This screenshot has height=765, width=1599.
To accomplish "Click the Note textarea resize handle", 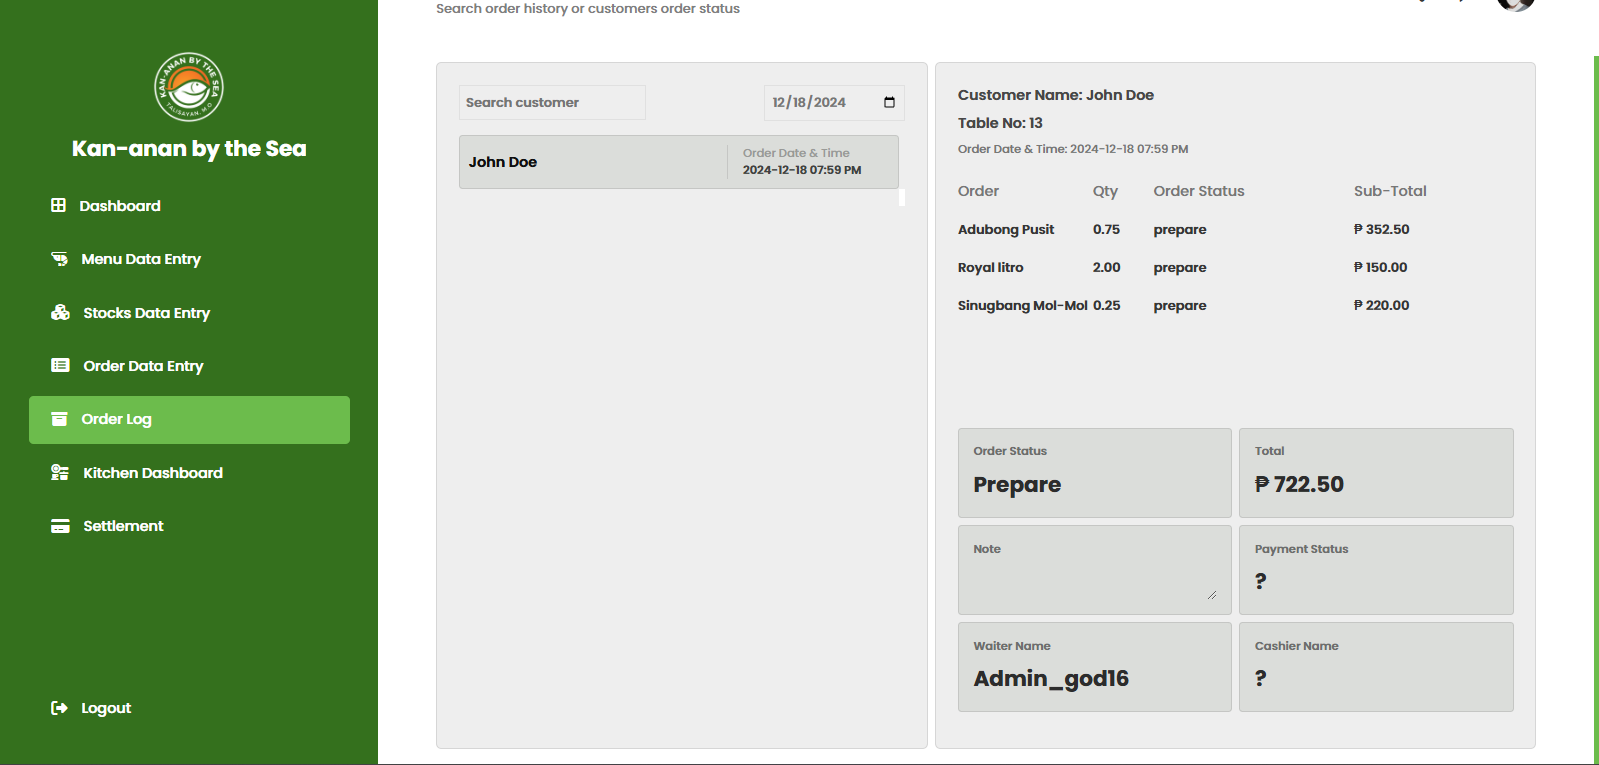I will pos(1212,595).
